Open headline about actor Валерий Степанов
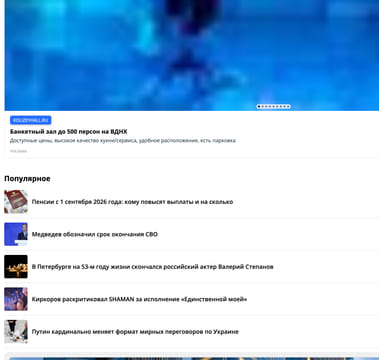379x360 pixels. click(x=153, y=267)
